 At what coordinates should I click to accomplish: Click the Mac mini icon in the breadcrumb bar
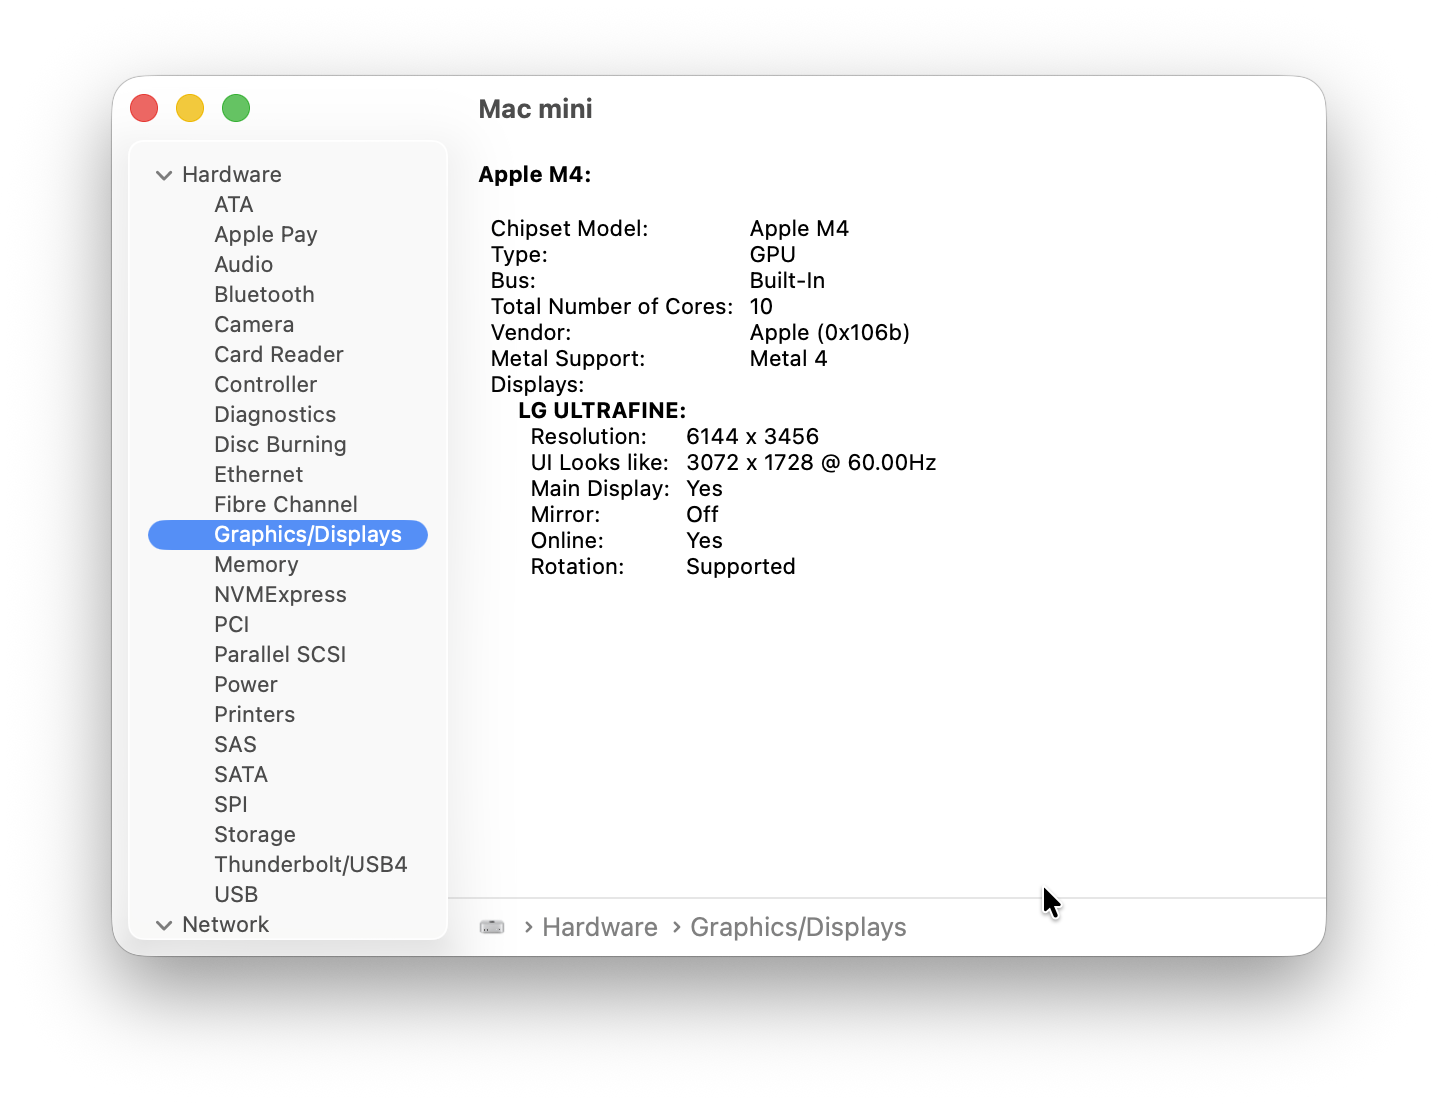[x=492, y=927]
